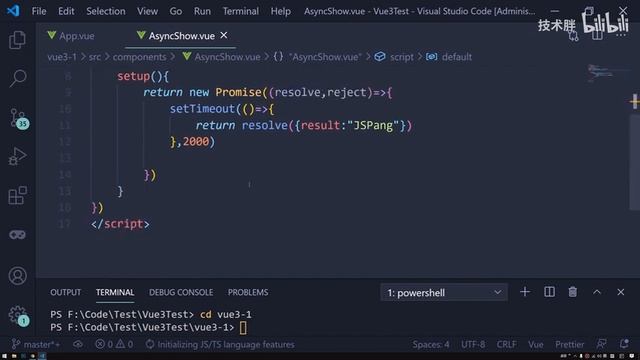
Task: Switch to the DEBUG CONSOLE tab
Action: pos(181,292)
